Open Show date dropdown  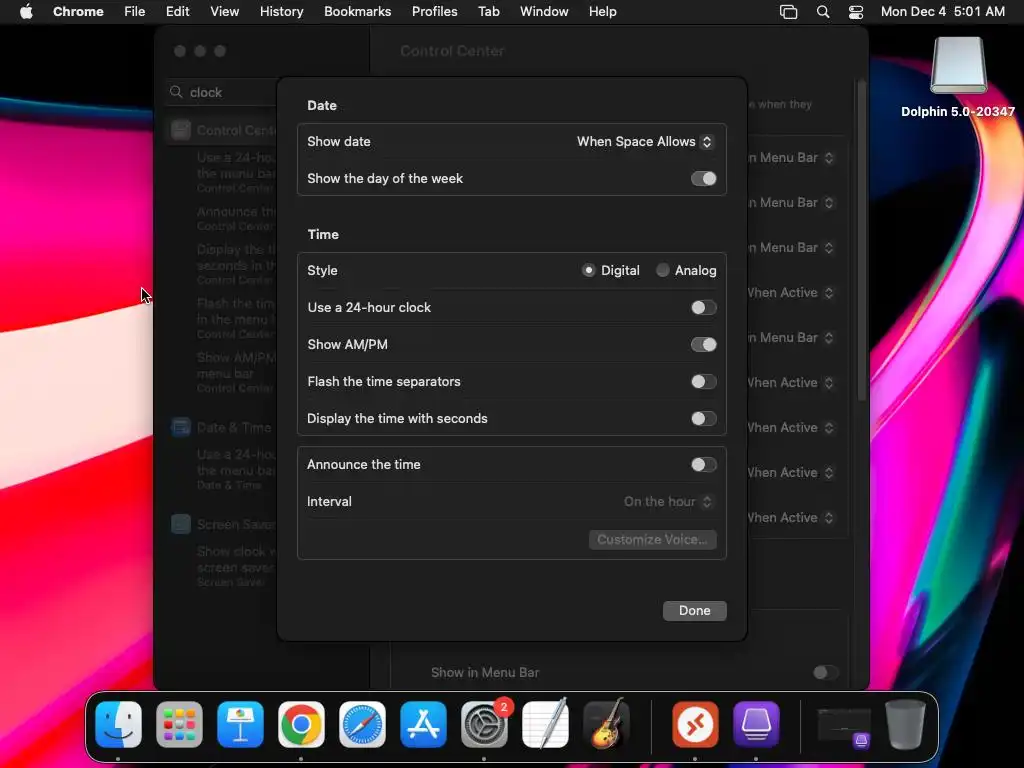(x=645, y=142)
